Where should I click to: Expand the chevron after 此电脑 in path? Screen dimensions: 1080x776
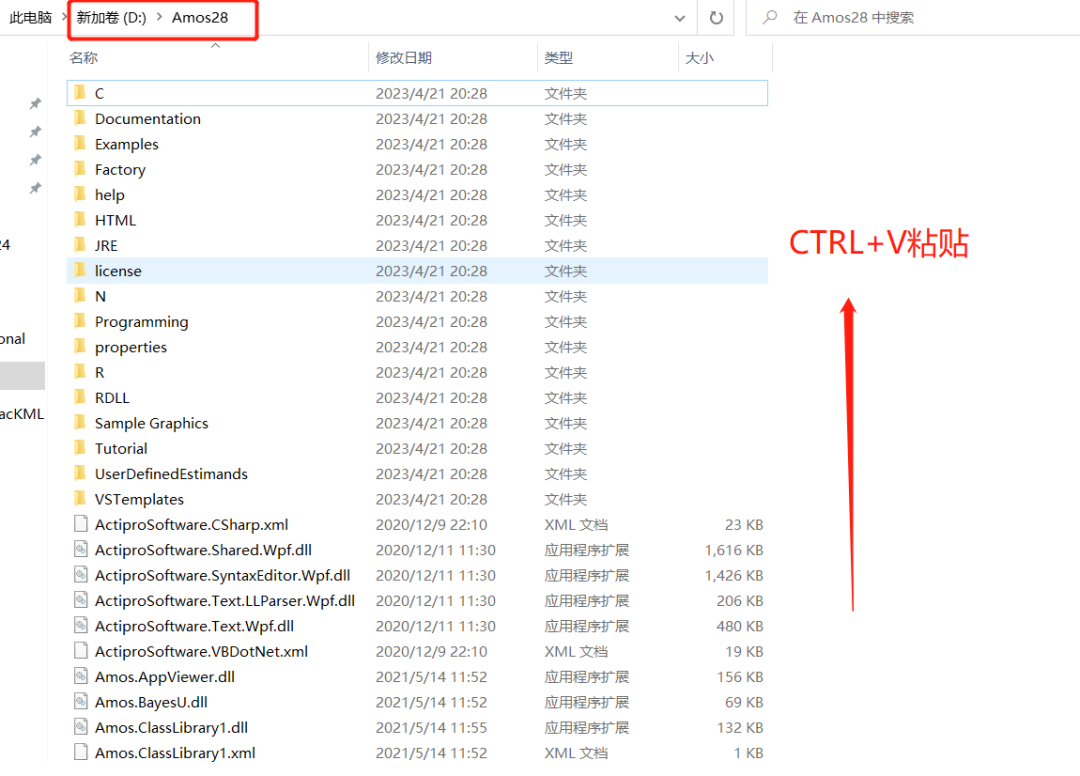[x=64, y=18]
